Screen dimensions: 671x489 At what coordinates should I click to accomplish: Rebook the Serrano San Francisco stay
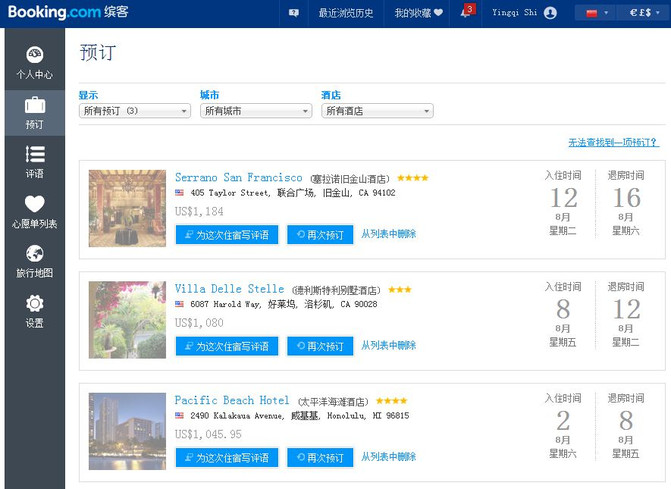point(320,234)
